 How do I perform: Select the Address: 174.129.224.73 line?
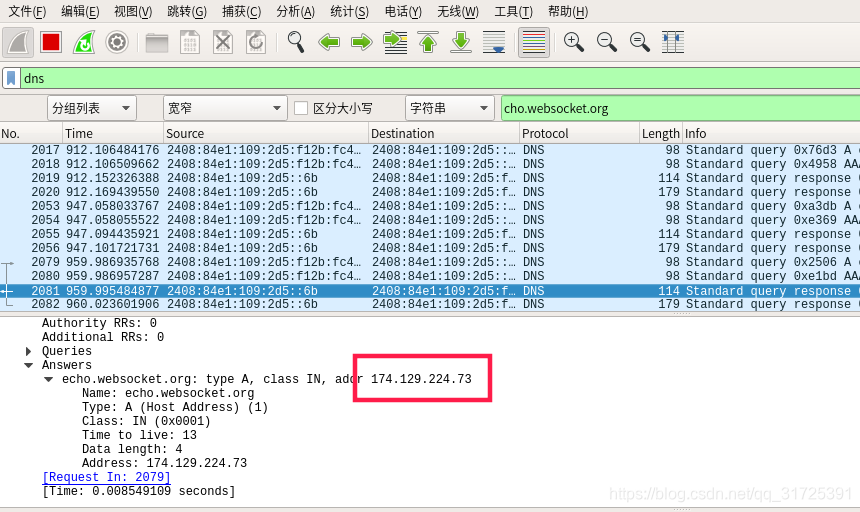click(165, 463)
